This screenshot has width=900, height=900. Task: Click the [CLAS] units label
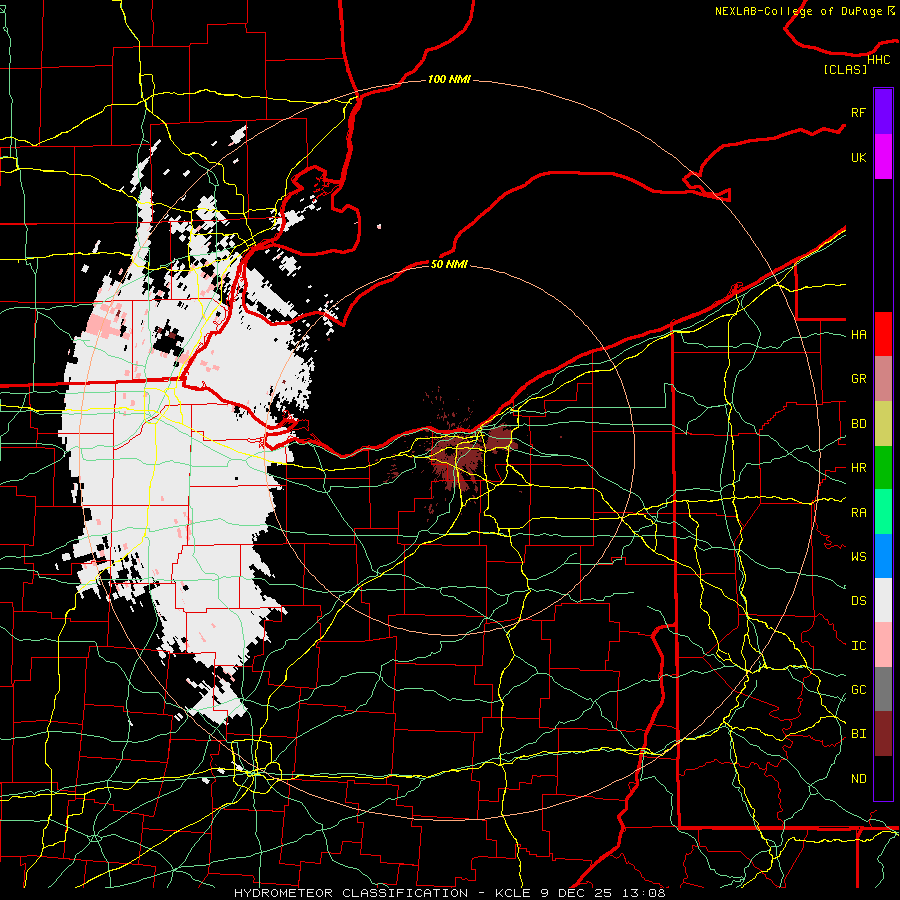pos(845,69)
